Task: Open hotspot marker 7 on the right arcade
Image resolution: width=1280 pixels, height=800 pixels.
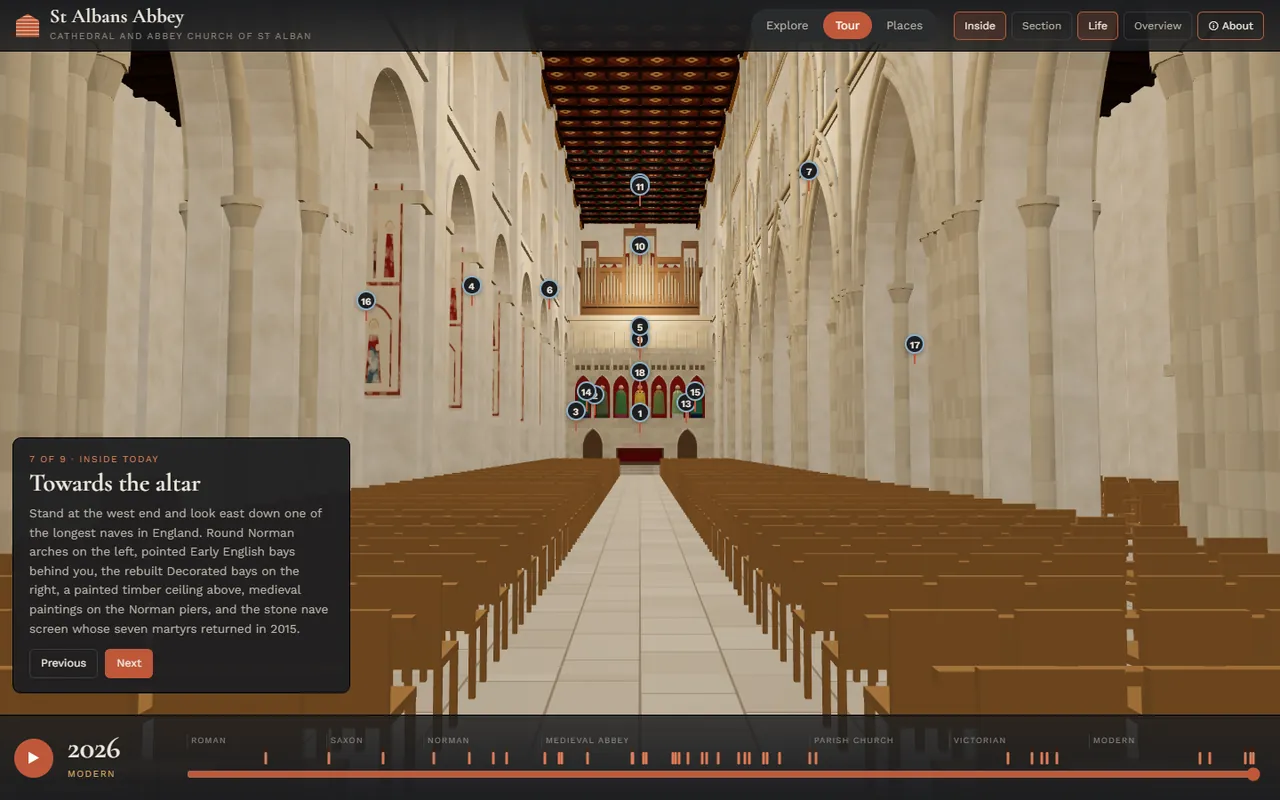Action: (809, 171)
